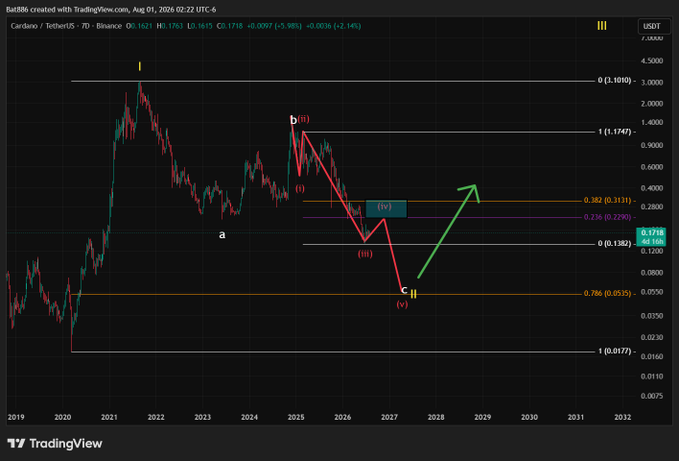Click the close value 0.1718 in header
This screenshot has height=461, width=679.
(x=232, y=26)
